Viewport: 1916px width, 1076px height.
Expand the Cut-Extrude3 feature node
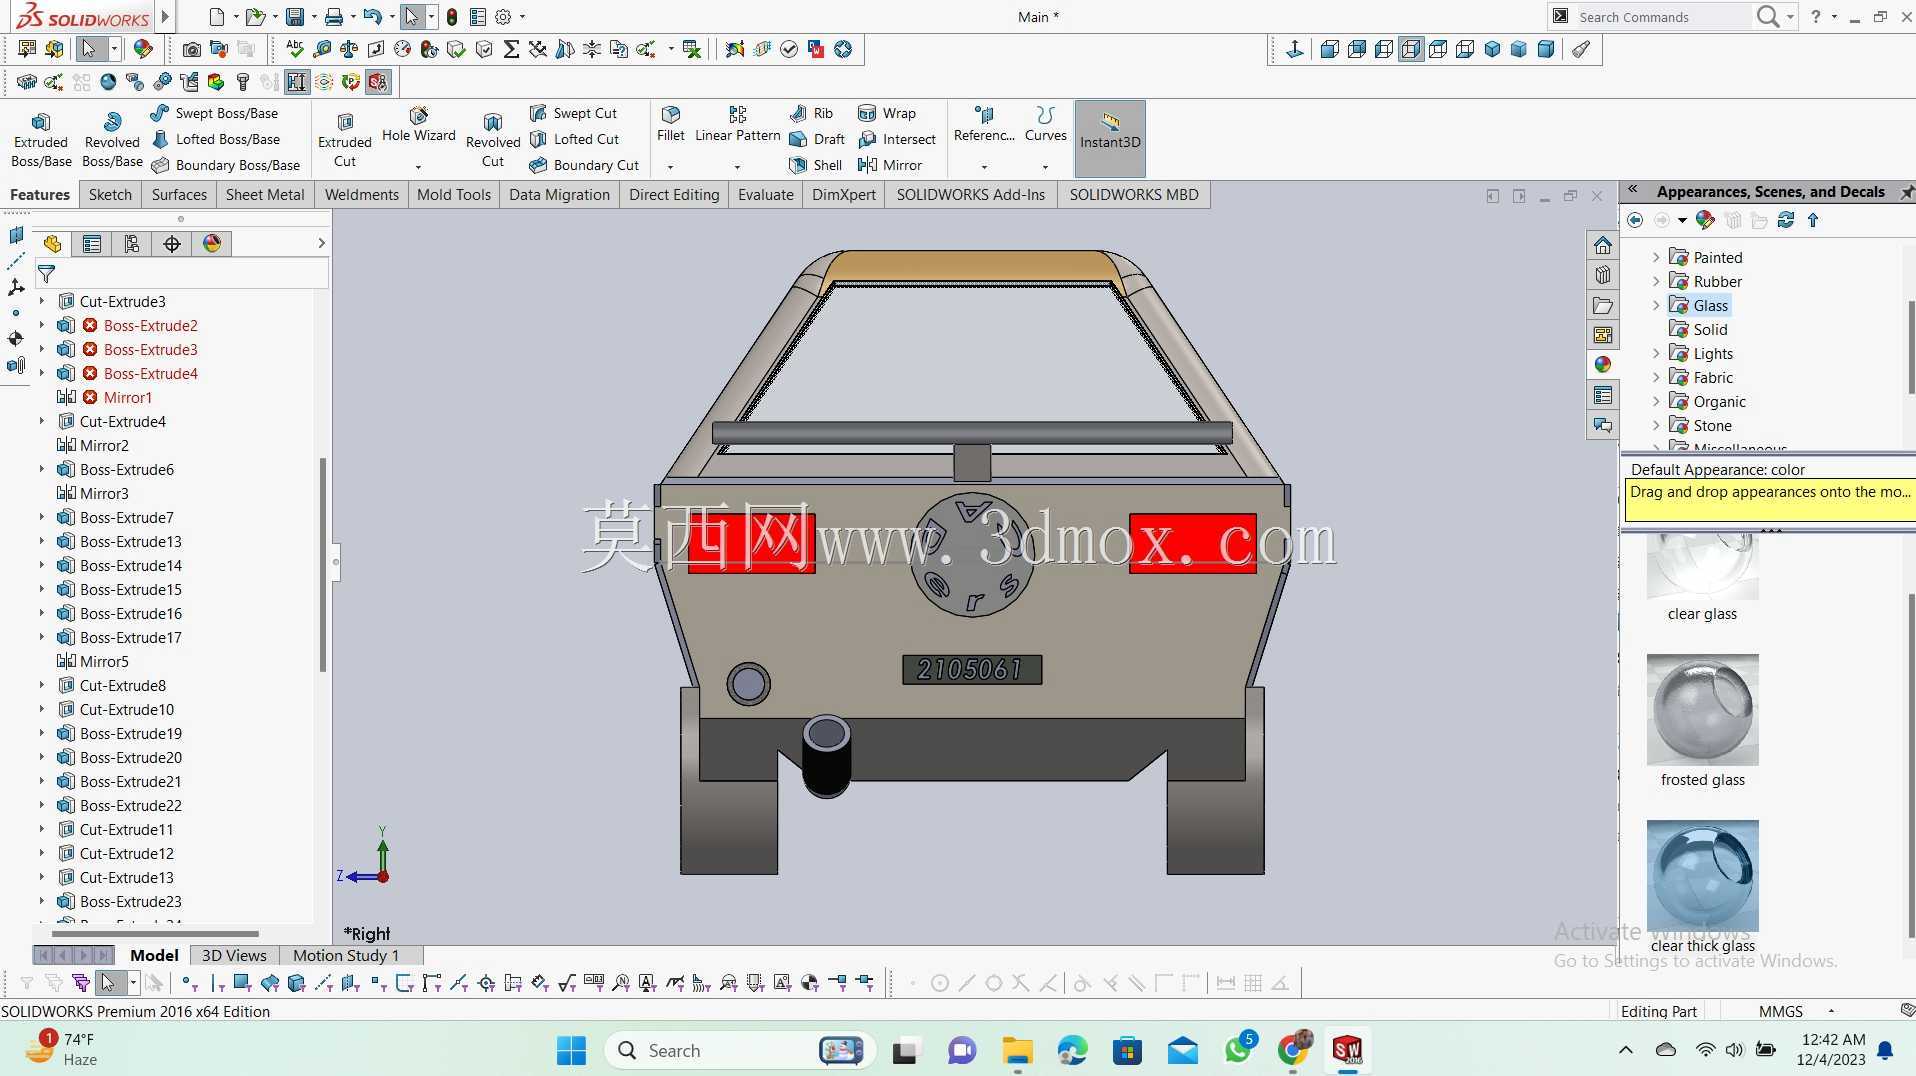tap(42, 301)
